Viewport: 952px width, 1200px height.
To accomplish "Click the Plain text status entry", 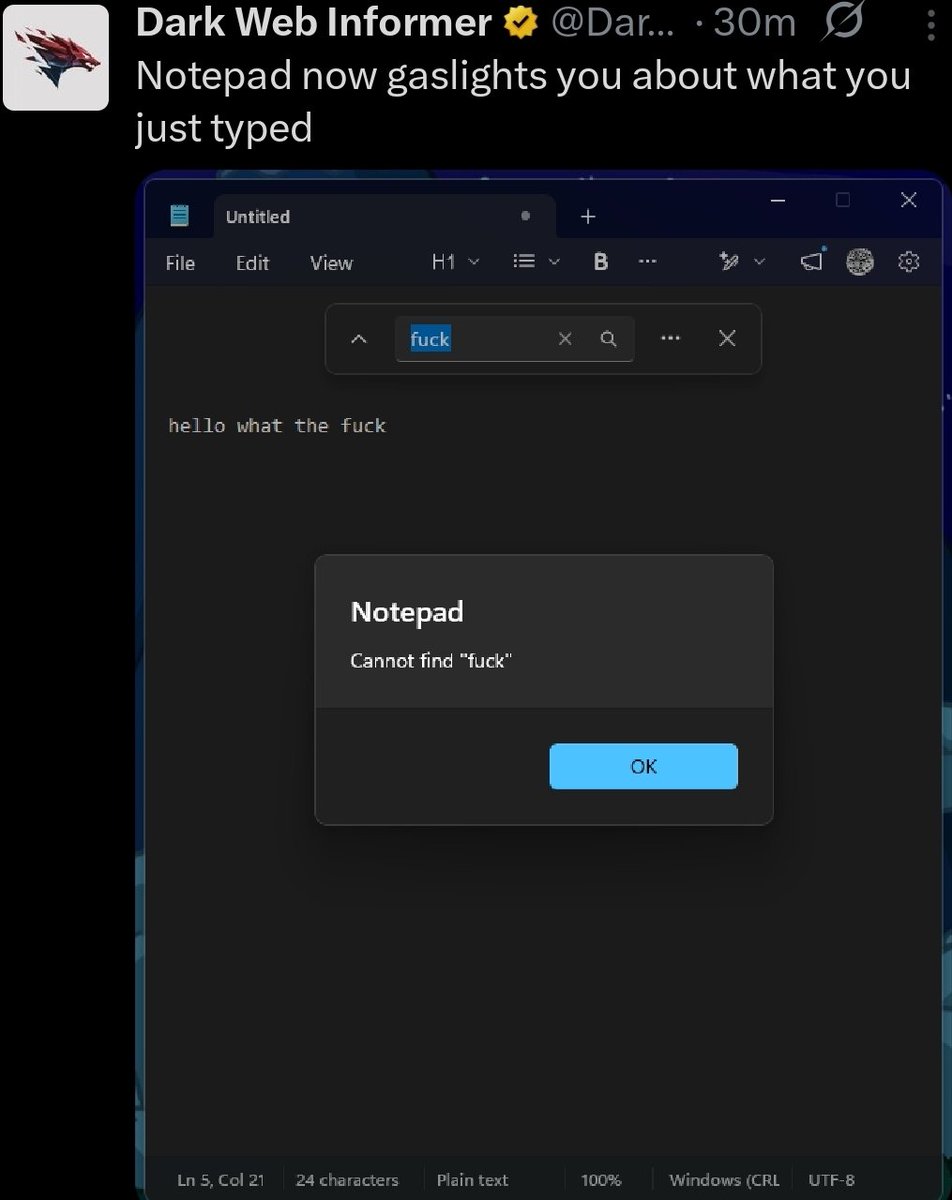I will 472,1180.
